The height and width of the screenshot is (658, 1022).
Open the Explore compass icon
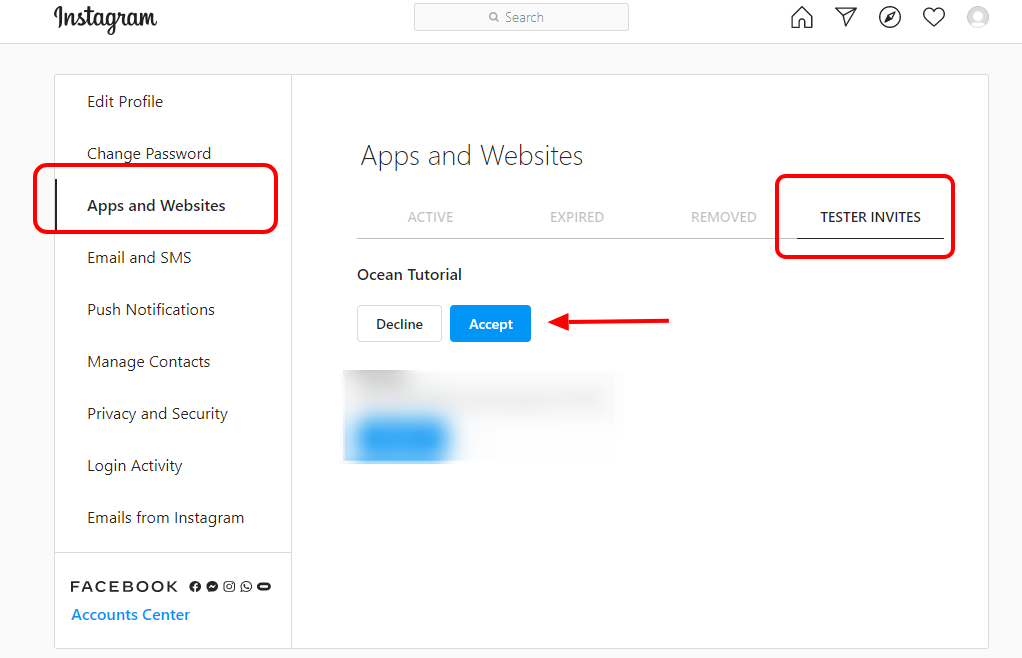point(890,18)
